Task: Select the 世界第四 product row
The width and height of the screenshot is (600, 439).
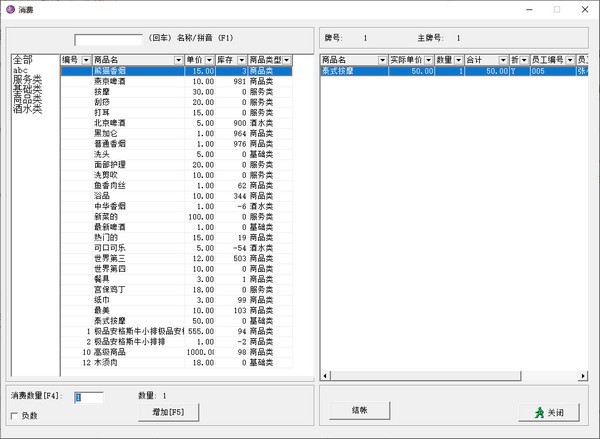Action: [x=177, y=269]
